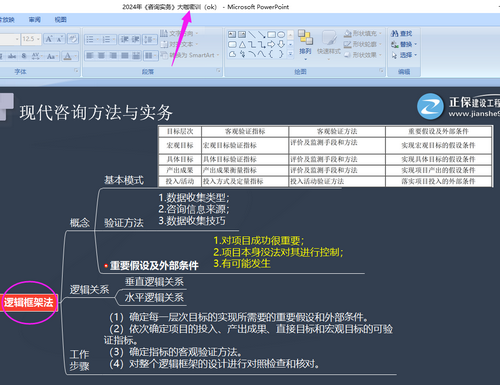This screenshot has width=500, height=385.
Task: Open 形状填充 (shape fill) color menu
Action: click(x=363, y=33)
